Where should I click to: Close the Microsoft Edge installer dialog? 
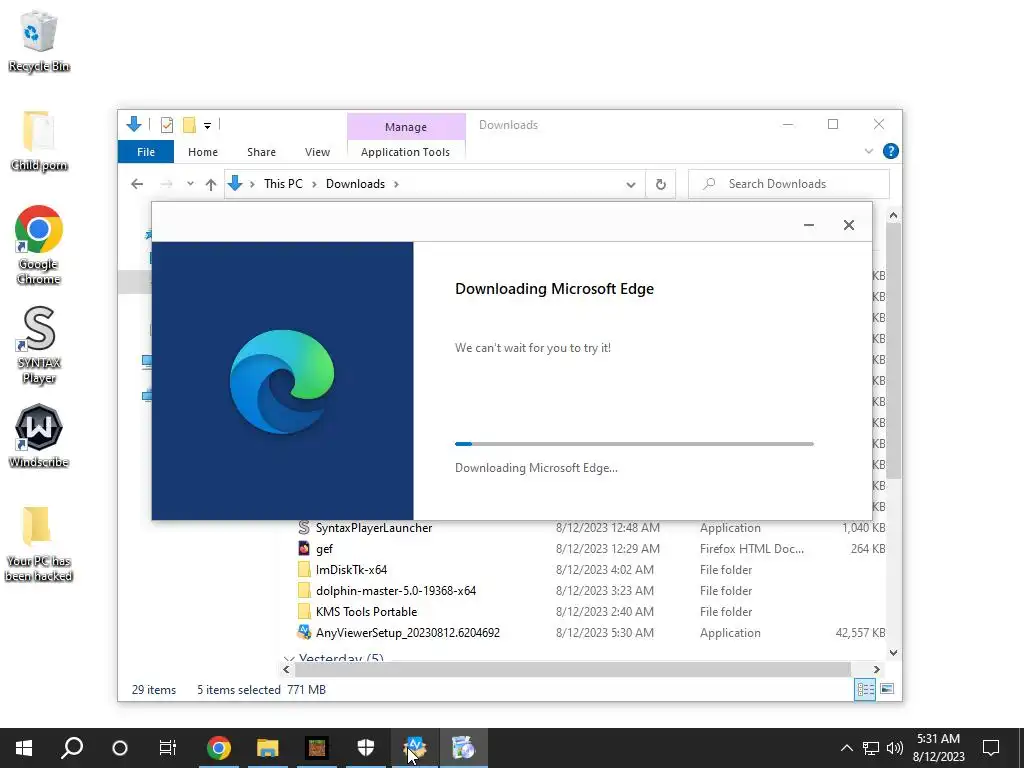point(848,225)
